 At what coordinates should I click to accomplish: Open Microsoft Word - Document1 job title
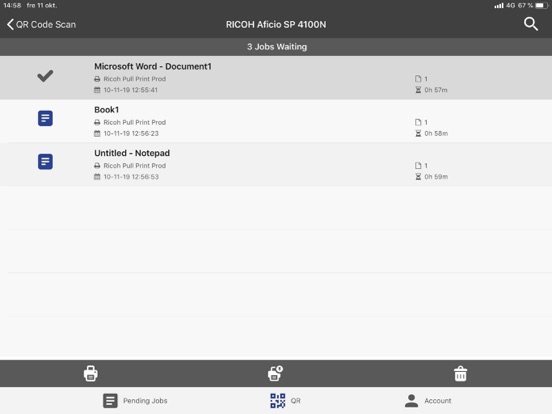click(x=153, y=67)
